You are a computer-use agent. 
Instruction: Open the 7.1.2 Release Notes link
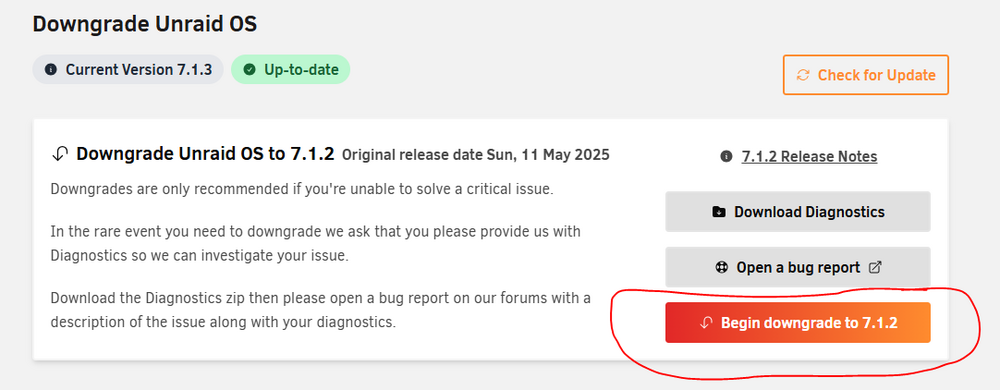[809, 156]
